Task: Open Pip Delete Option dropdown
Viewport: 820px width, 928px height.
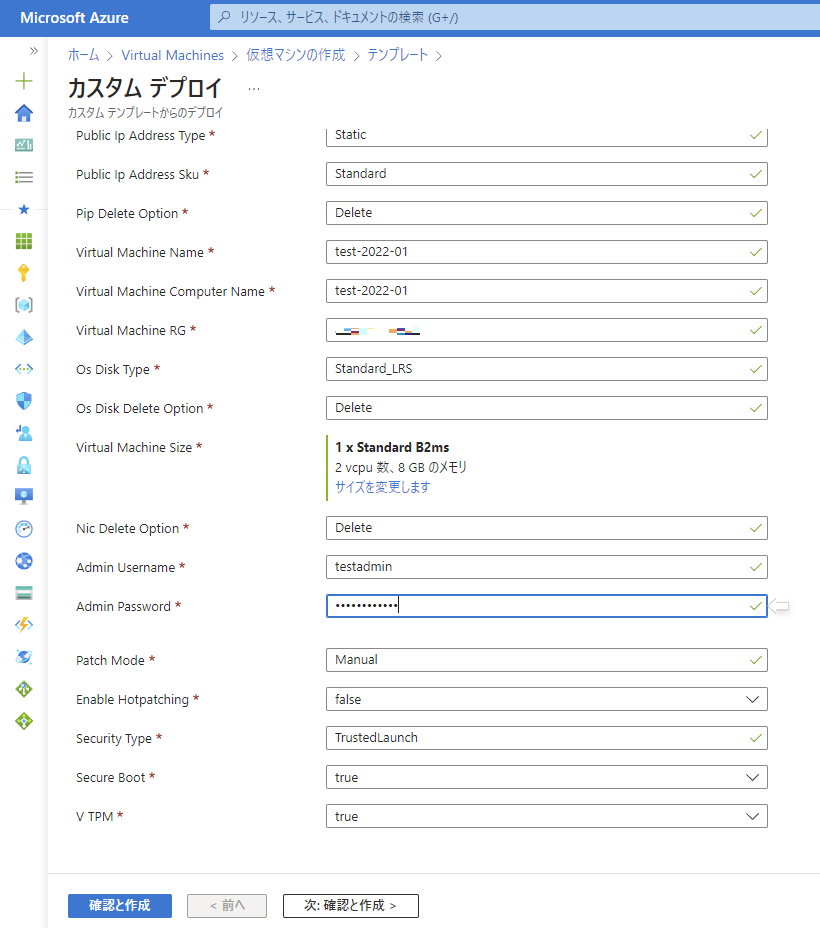Action: [x=547, y=213]
